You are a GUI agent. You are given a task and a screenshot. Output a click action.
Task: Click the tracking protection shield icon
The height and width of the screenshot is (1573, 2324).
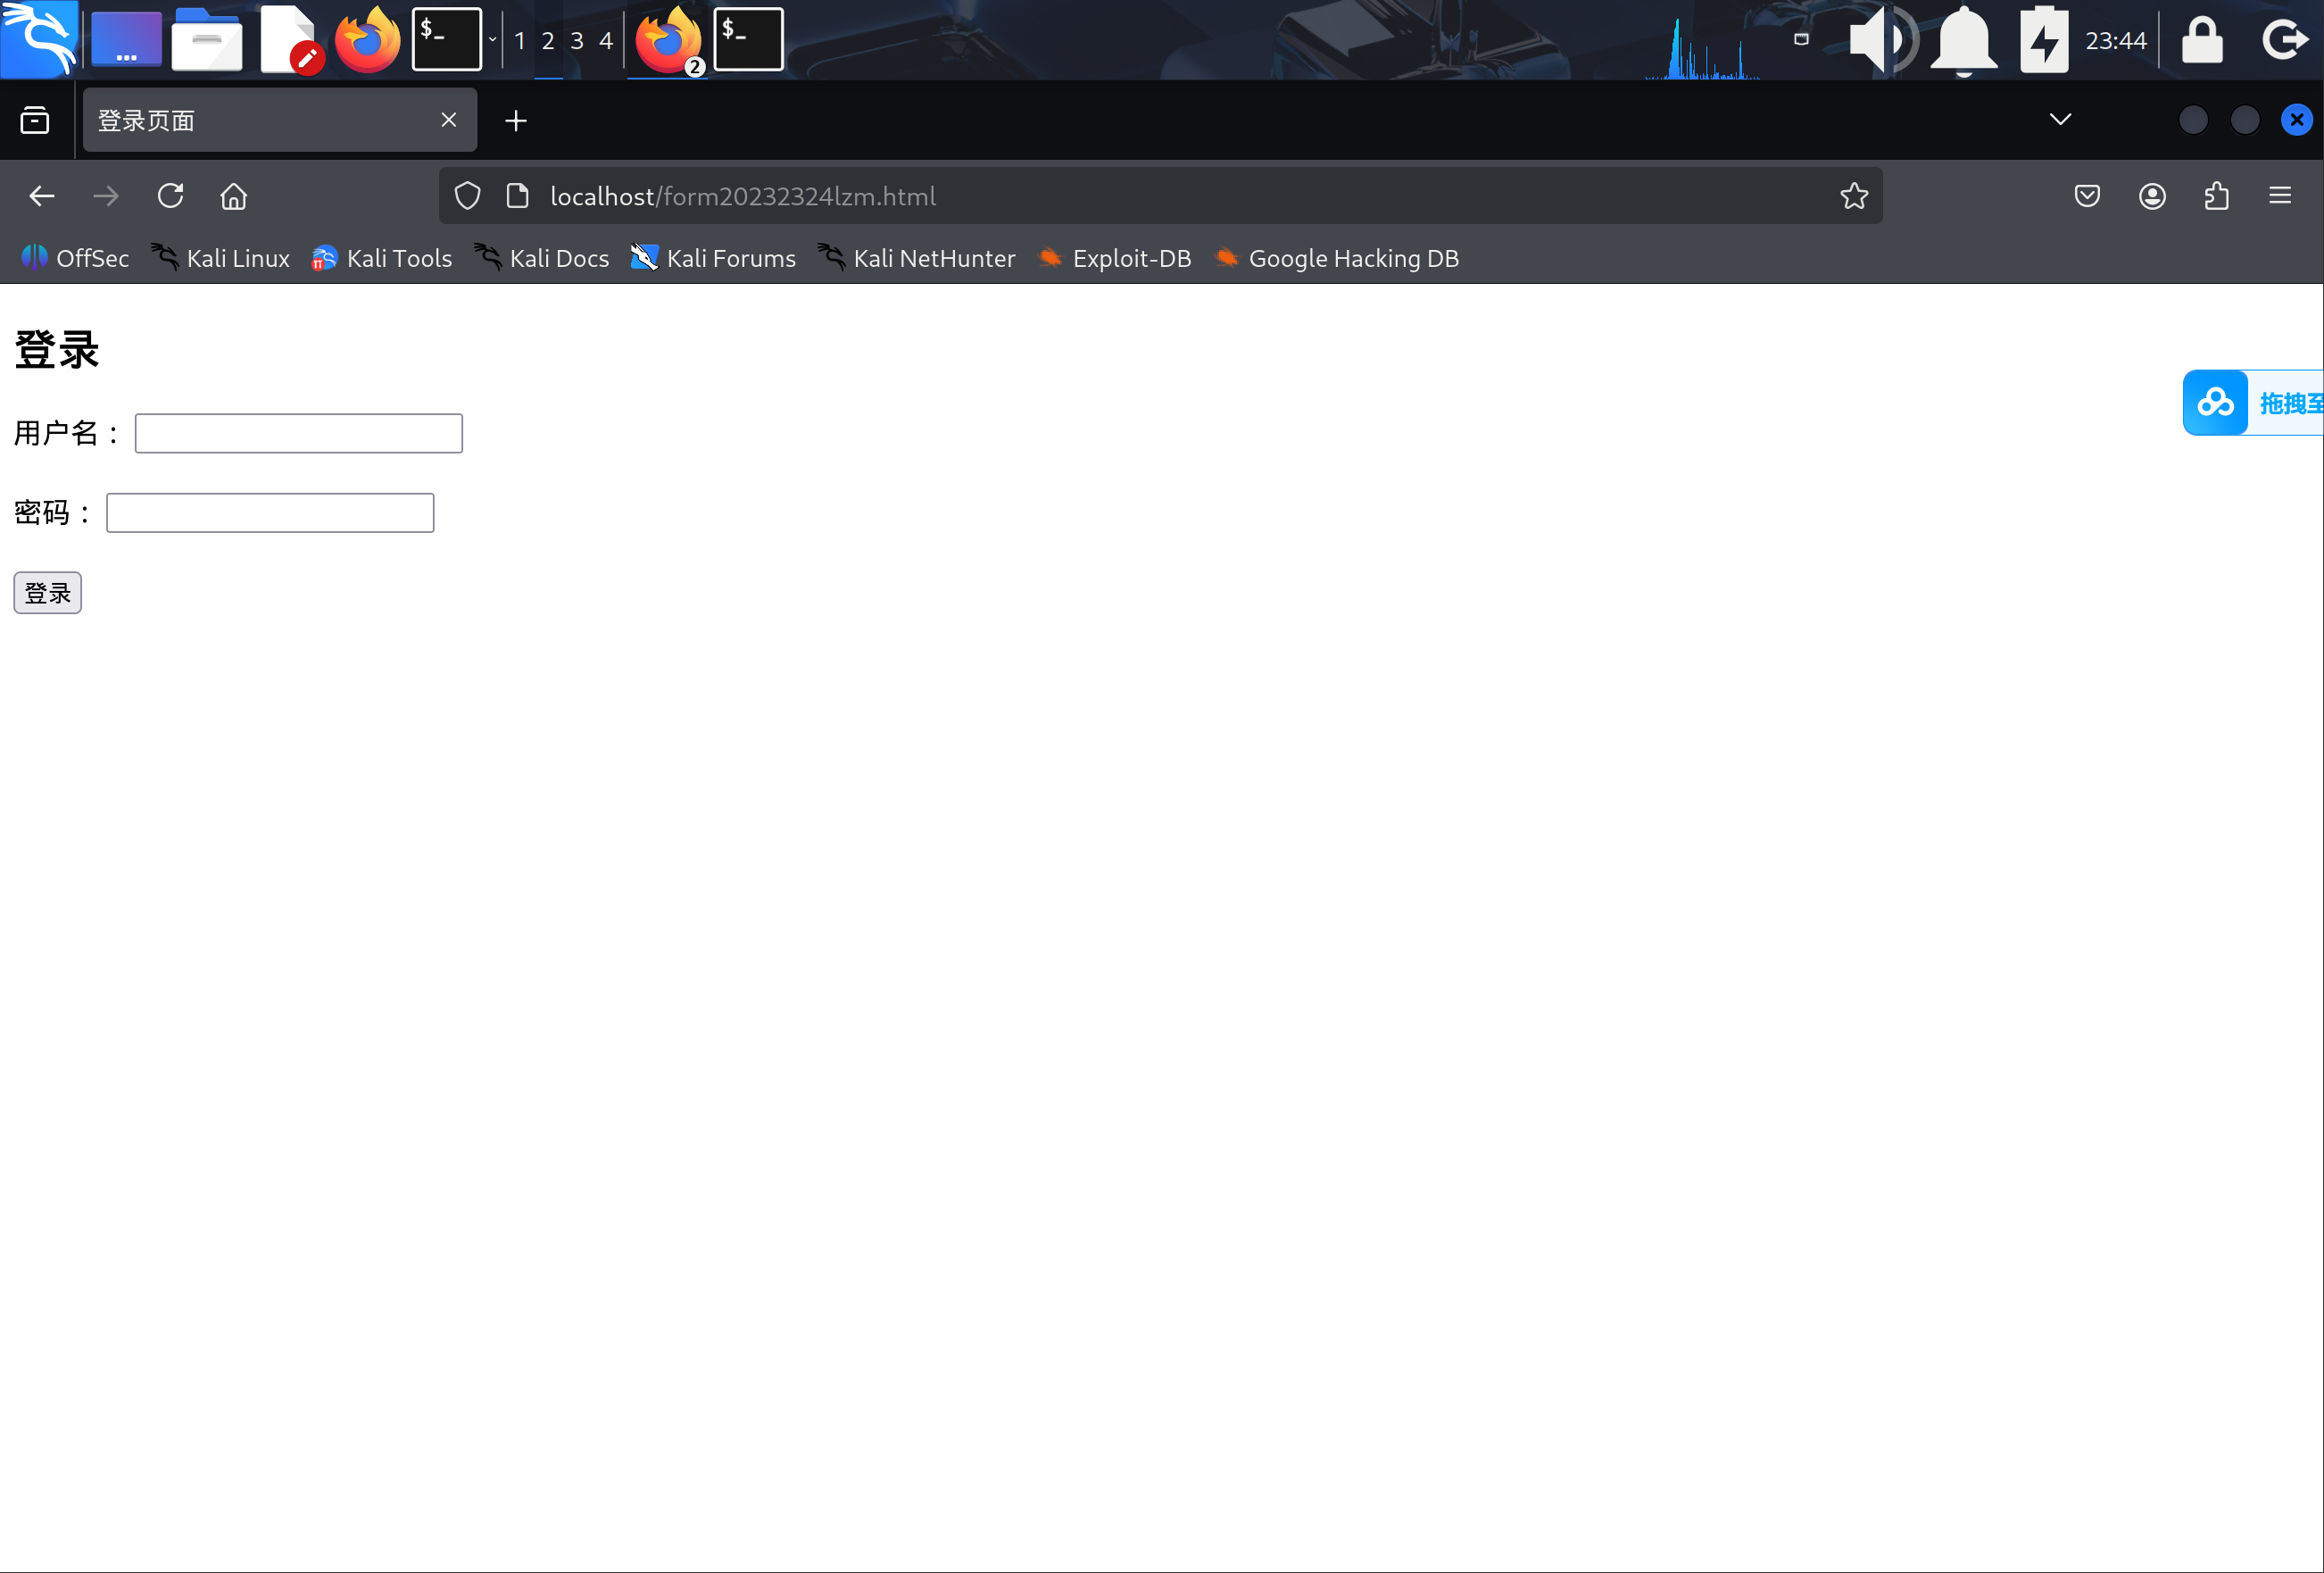pyautogui.click(x=467, y=196)
